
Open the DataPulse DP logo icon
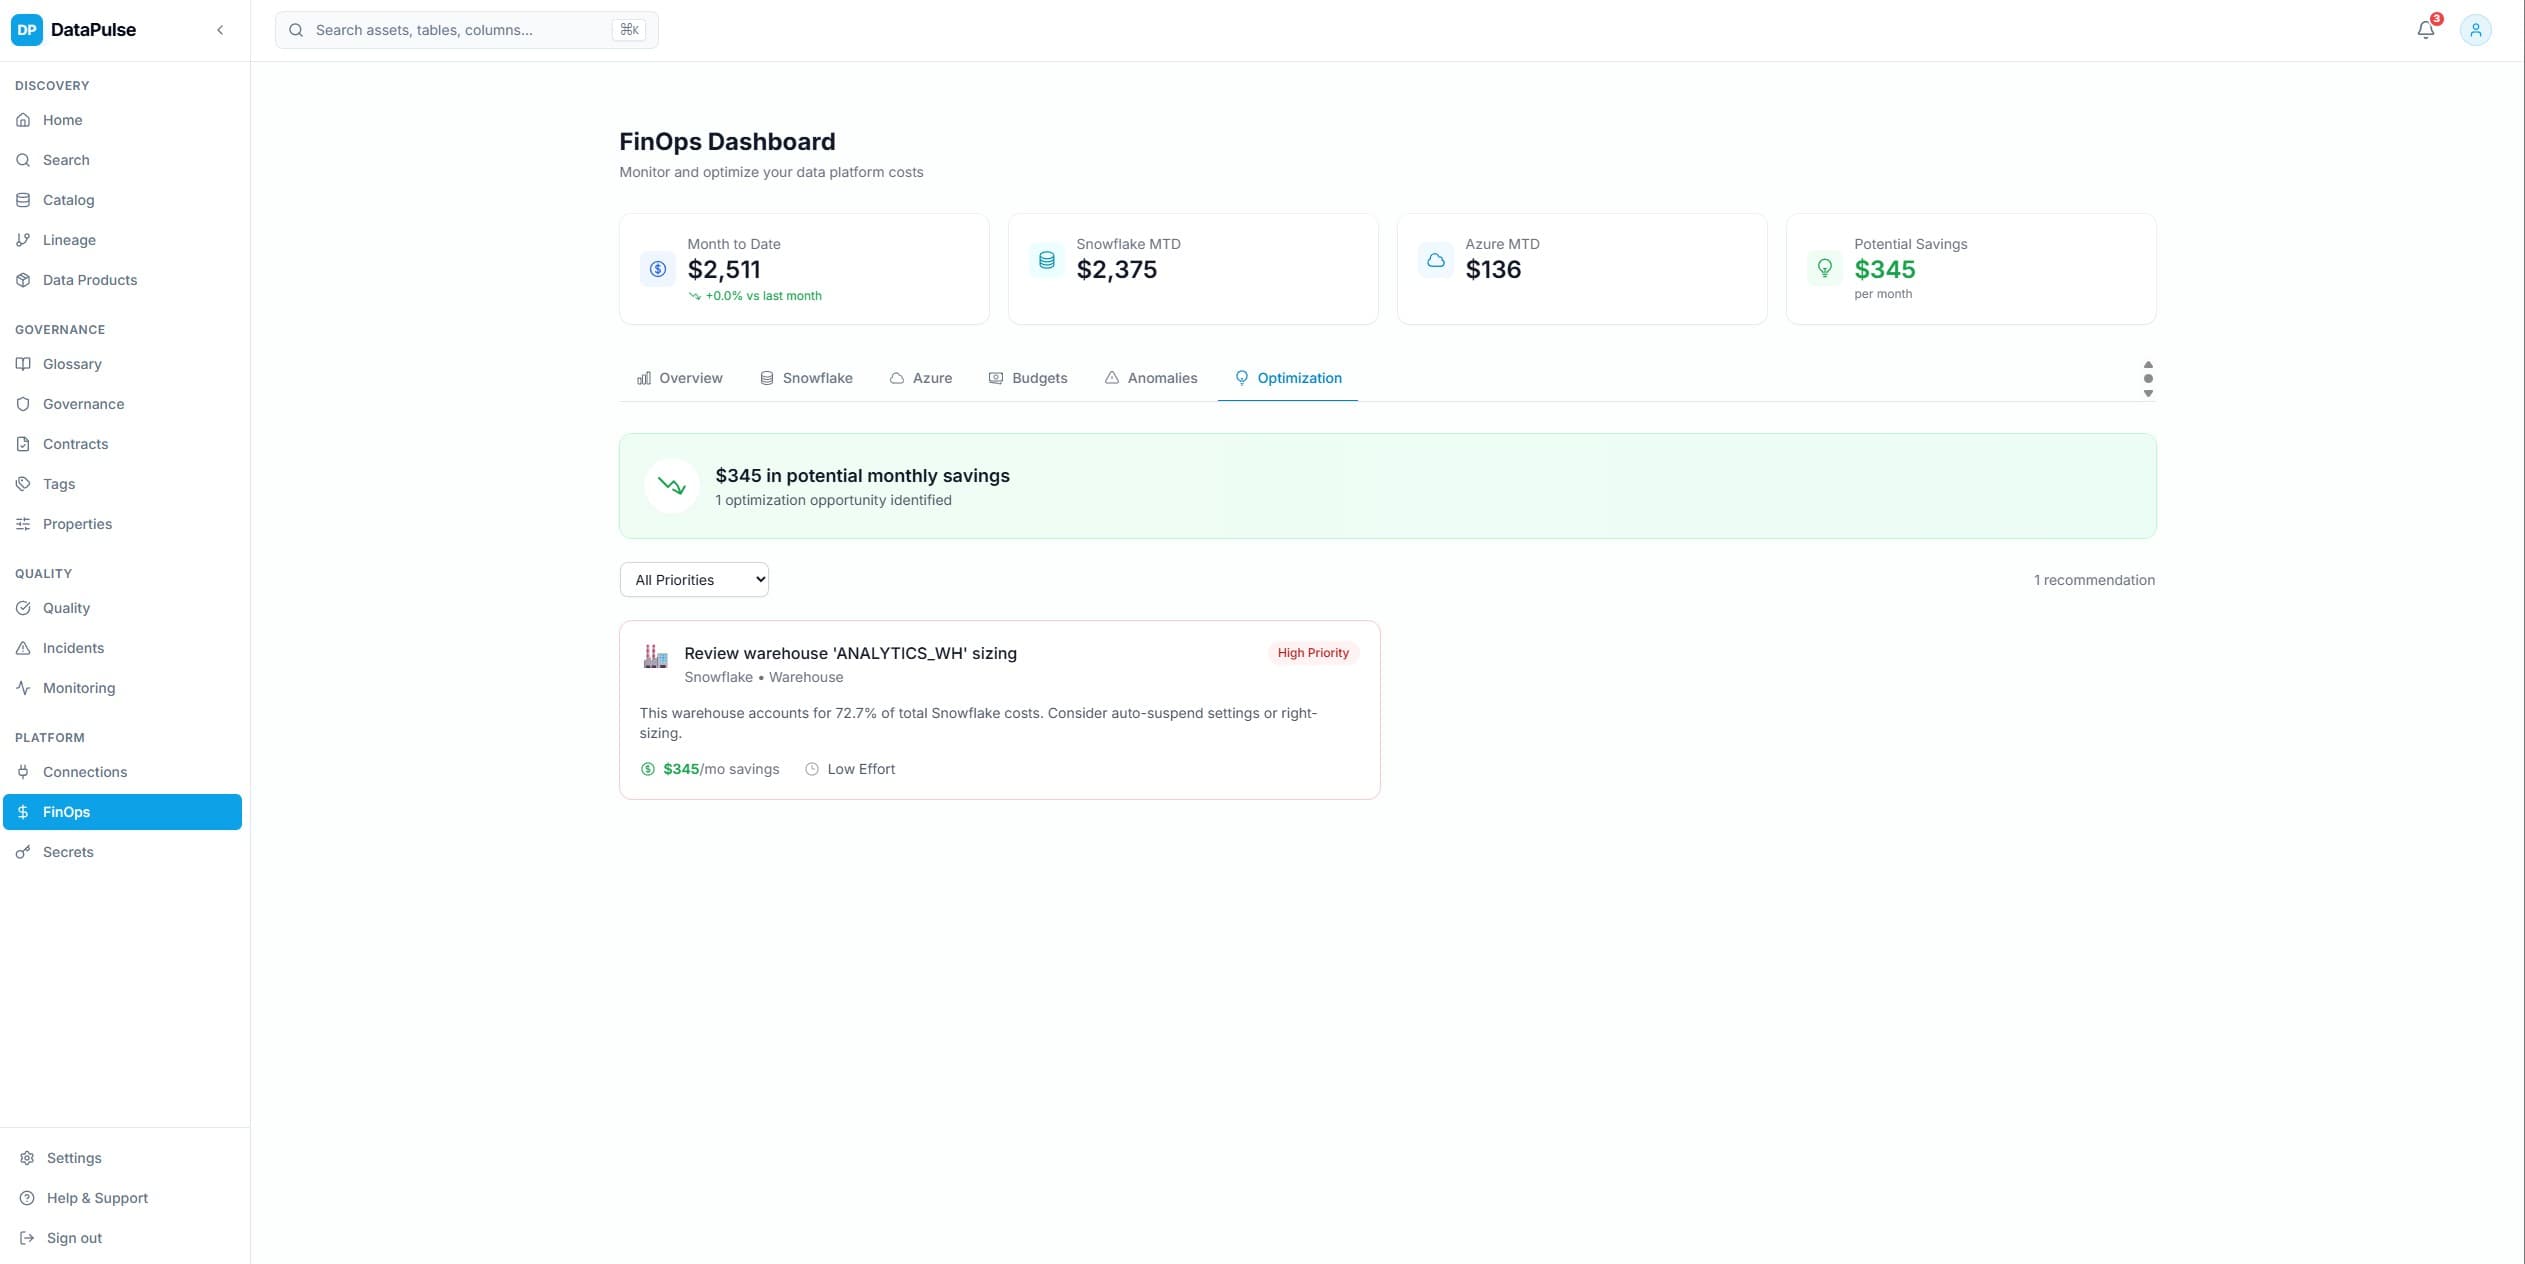pyautogui.click(x=26, y=29)
